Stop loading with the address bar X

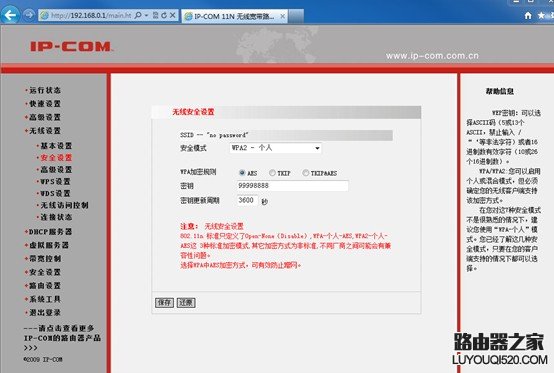tap(172, 15)
